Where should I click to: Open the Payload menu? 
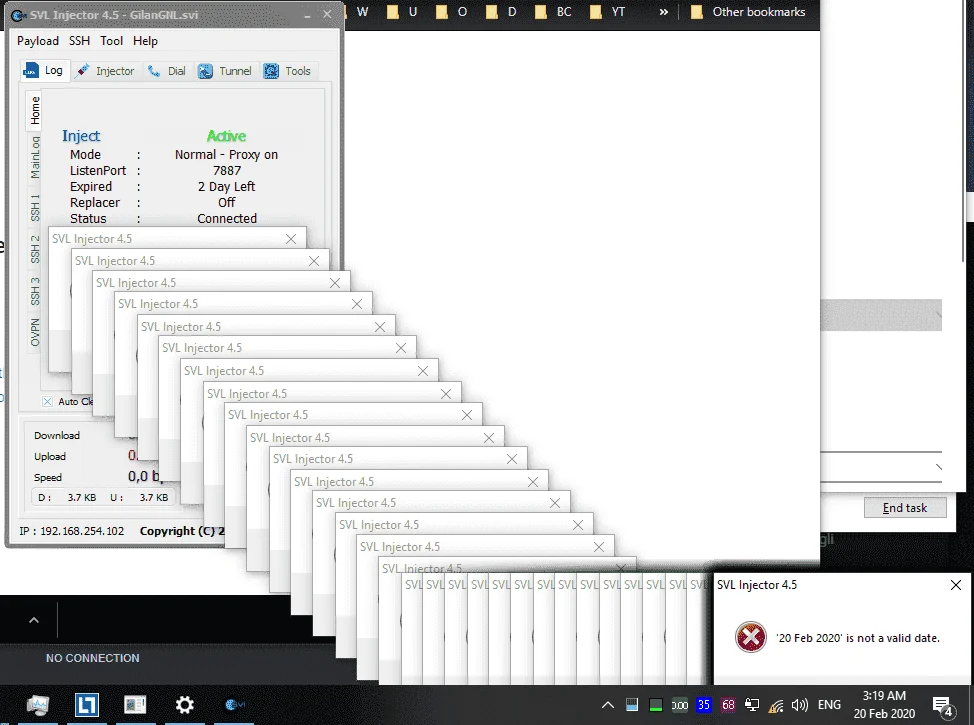click(38, 41)
